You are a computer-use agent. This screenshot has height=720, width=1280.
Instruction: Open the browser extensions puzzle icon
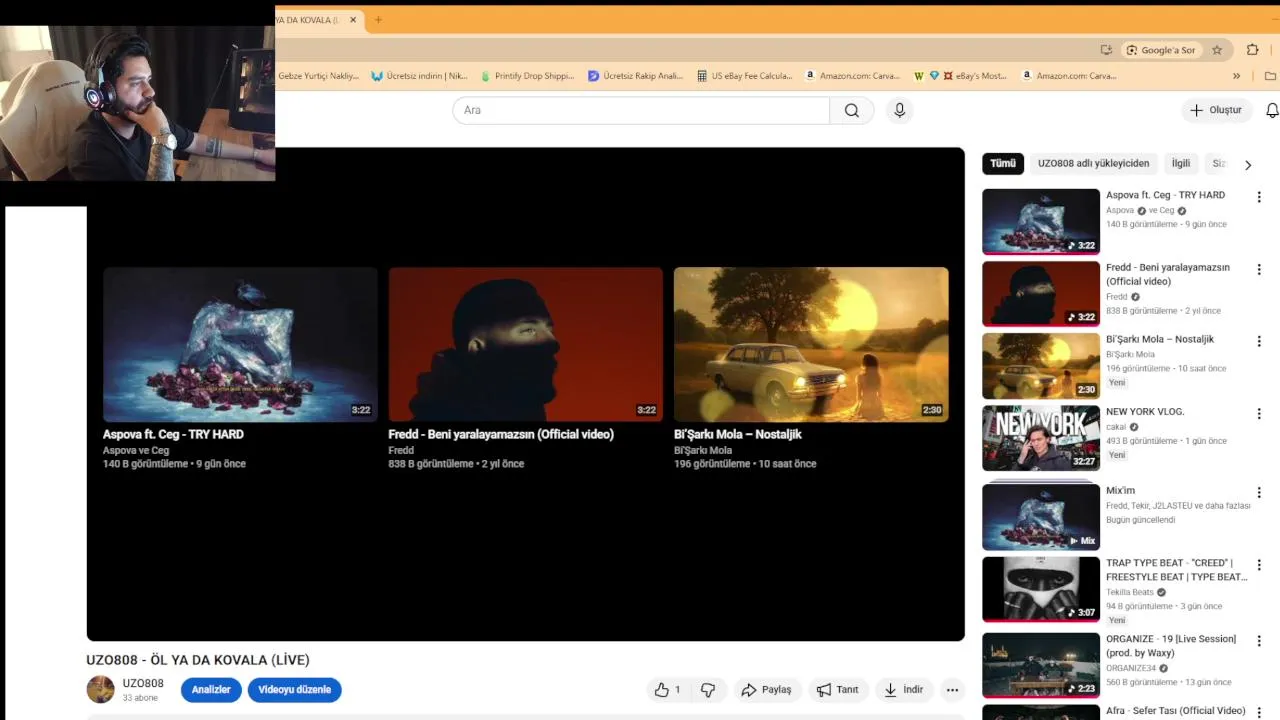(1252, 50)
